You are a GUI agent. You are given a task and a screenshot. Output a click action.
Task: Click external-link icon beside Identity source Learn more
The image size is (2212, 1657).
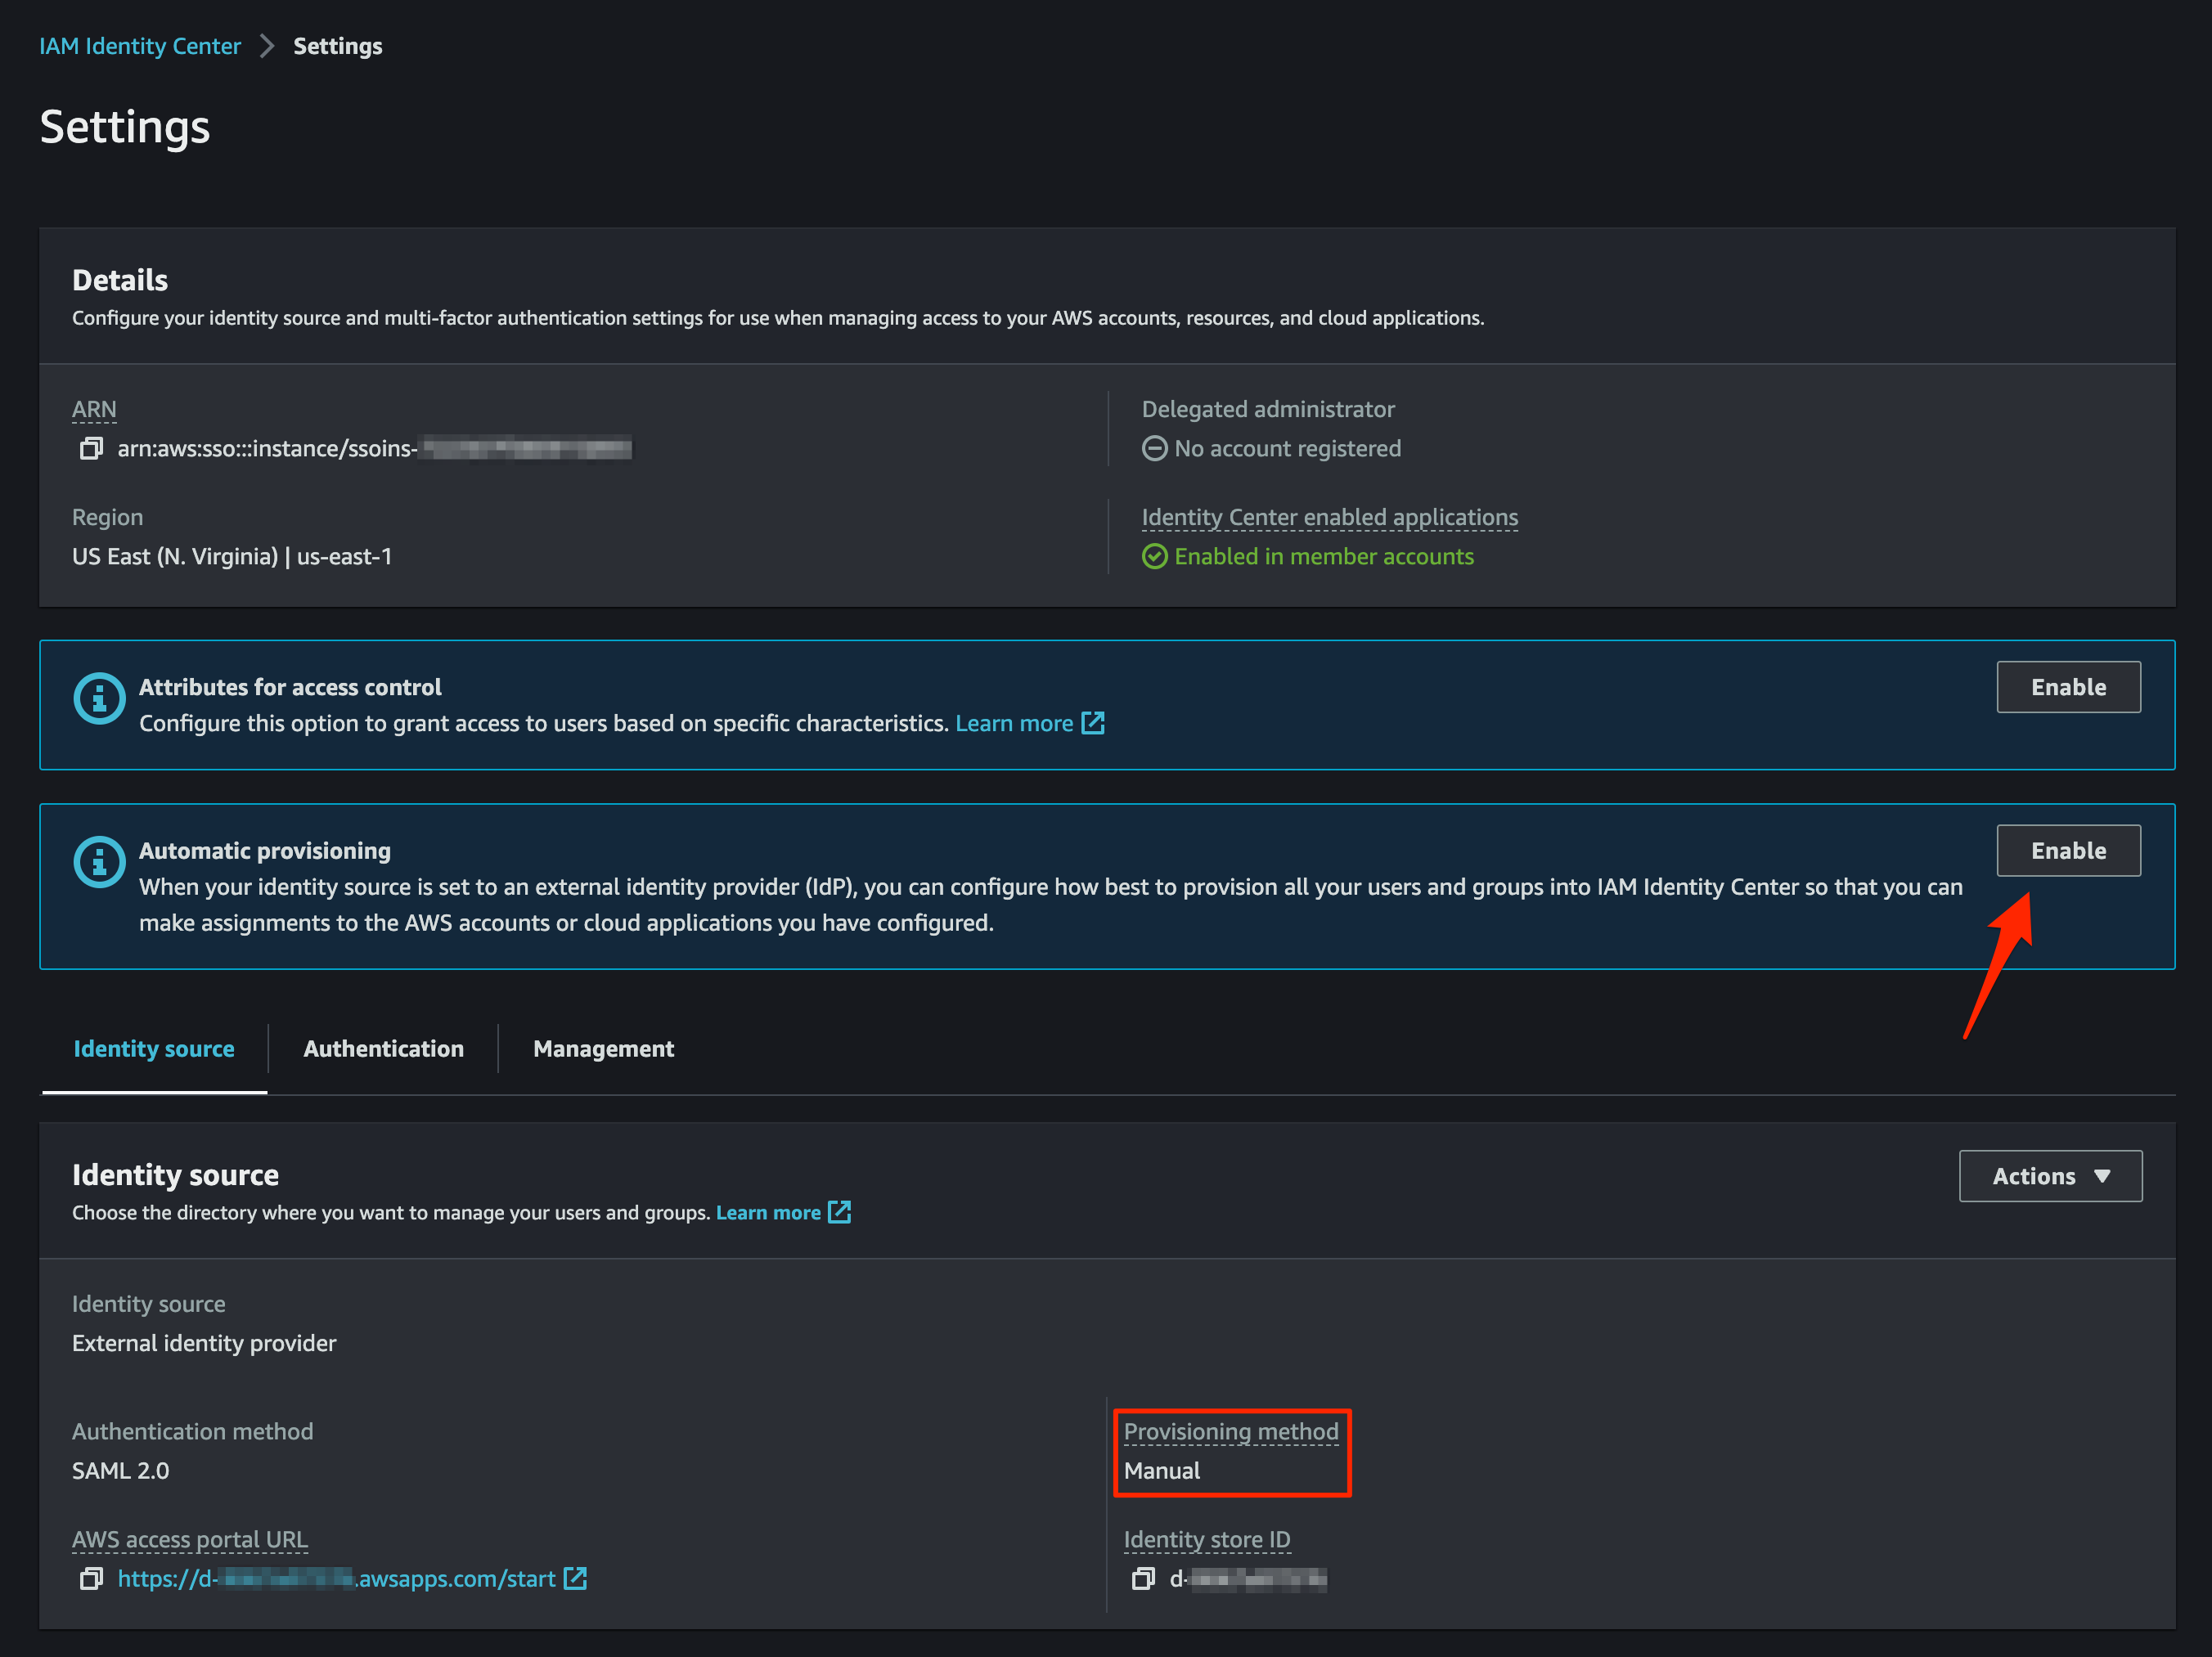coord(840,1212)
